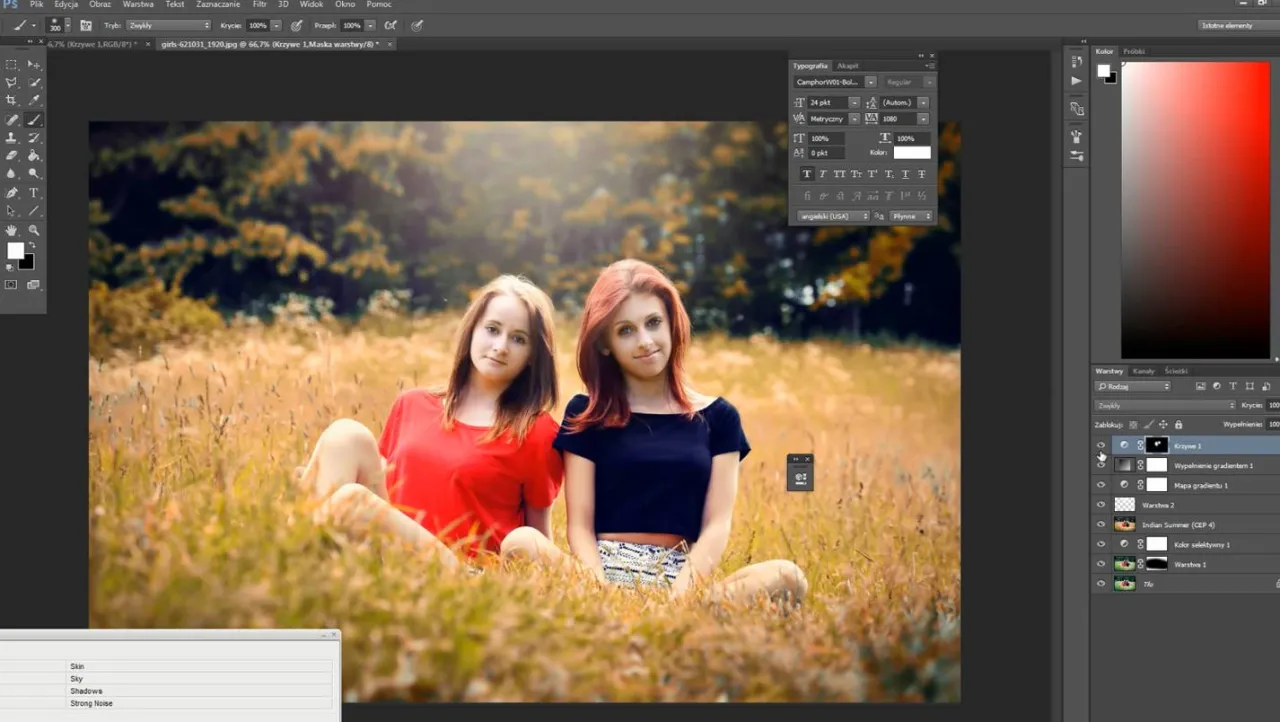Hide the Tło background layer
Screen dimensions: 1280x722
pos(1101,584)
